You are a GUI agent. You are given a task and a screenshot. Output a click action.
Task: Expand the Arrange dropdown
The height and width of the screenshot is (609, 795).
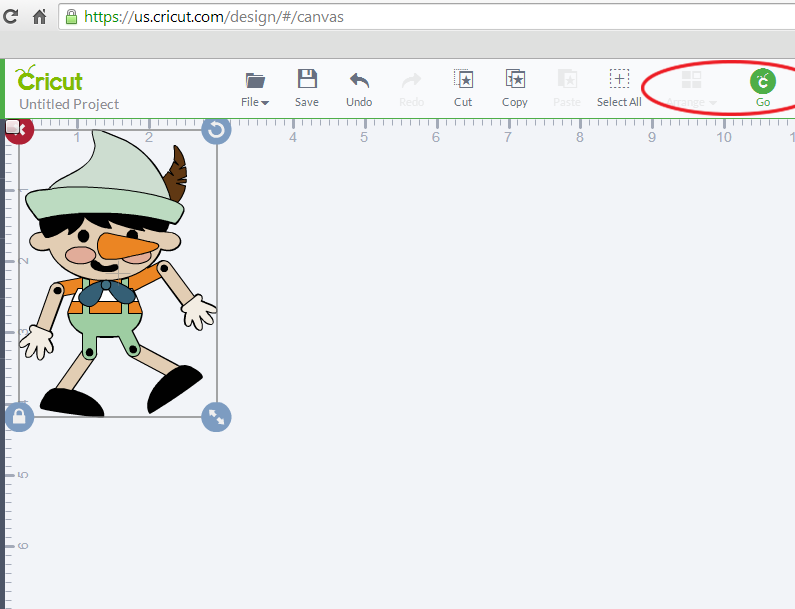pos(691,89)
